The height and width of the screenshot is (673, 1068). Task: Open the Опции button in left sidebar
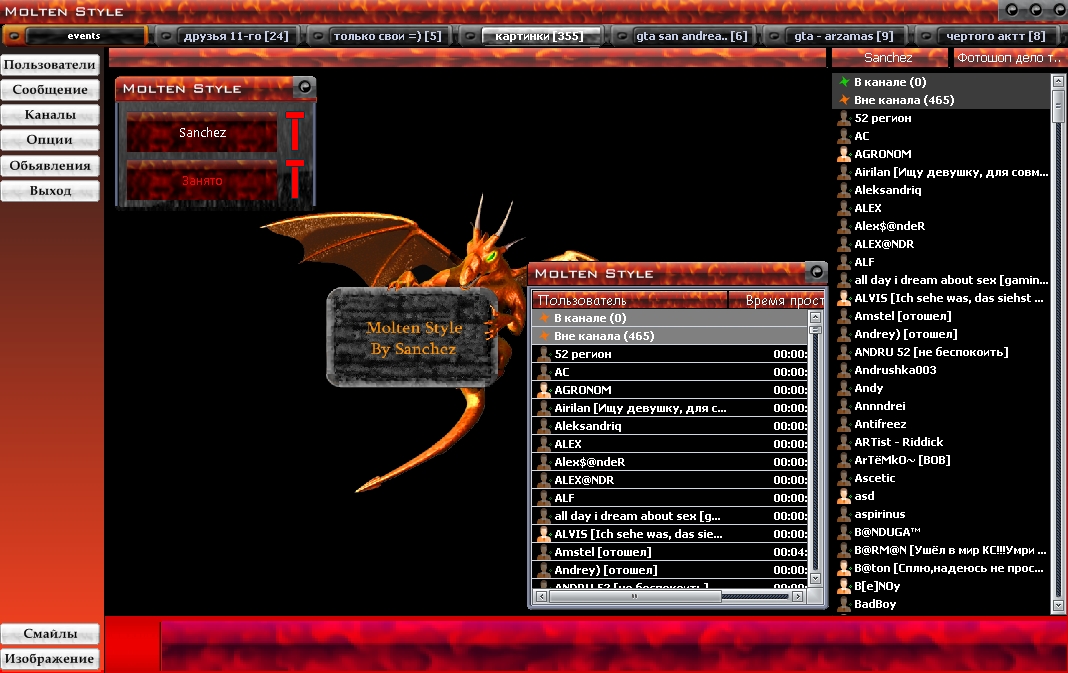(x=50, y=140)
